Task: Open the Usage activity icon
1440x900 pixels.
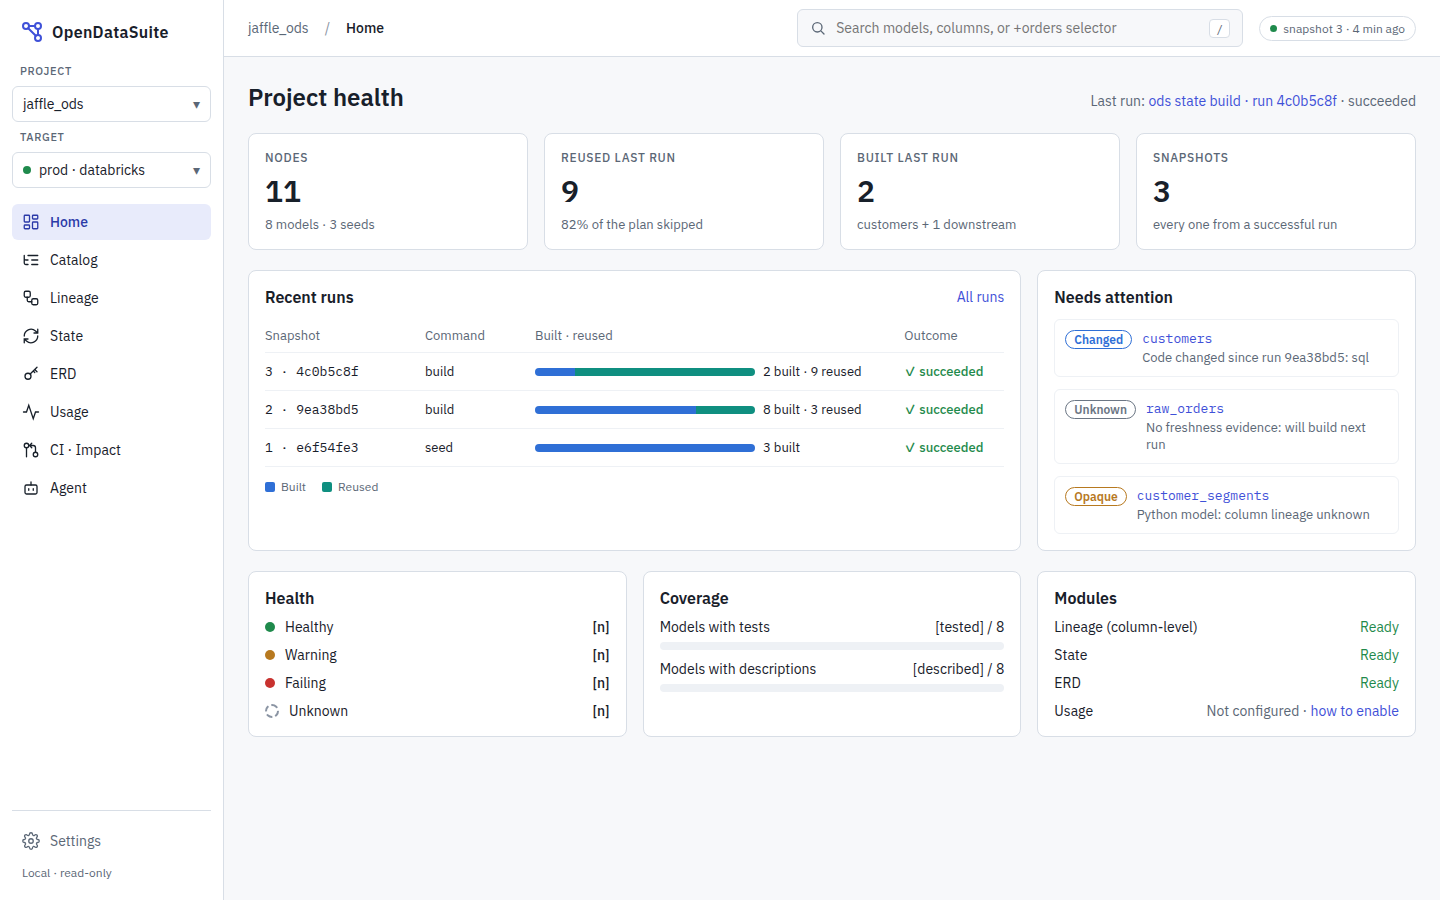Action: pyautogui.click(x=31, y=412)
